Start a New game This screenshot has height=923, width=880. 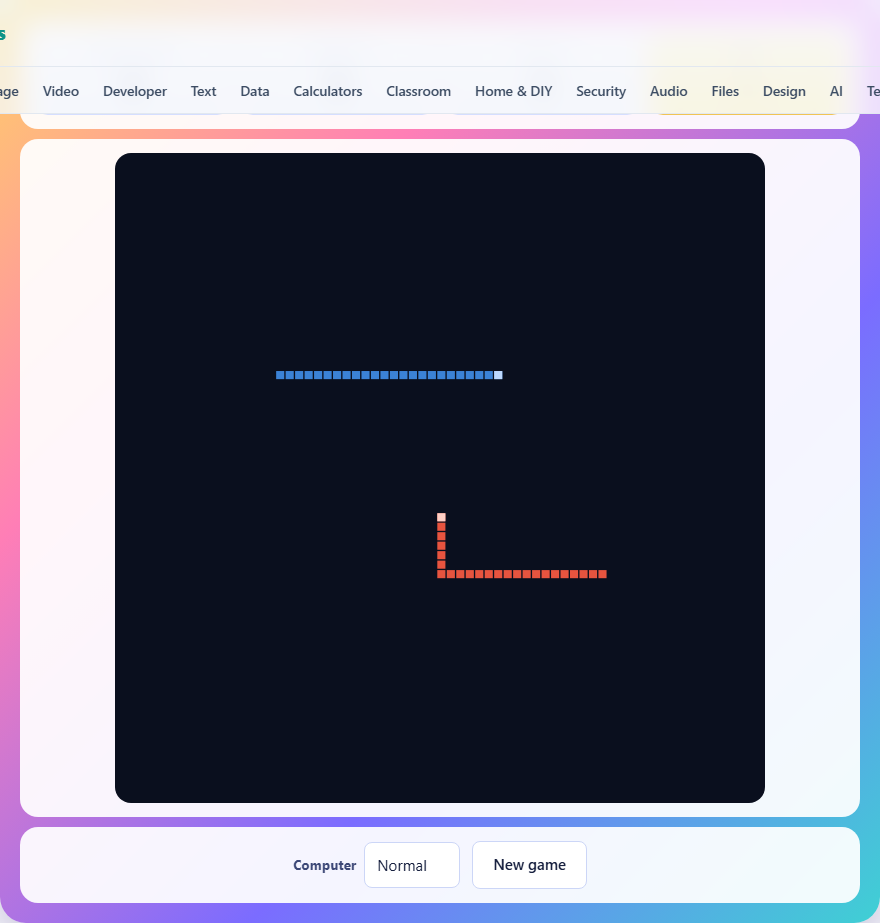point(529,865)
